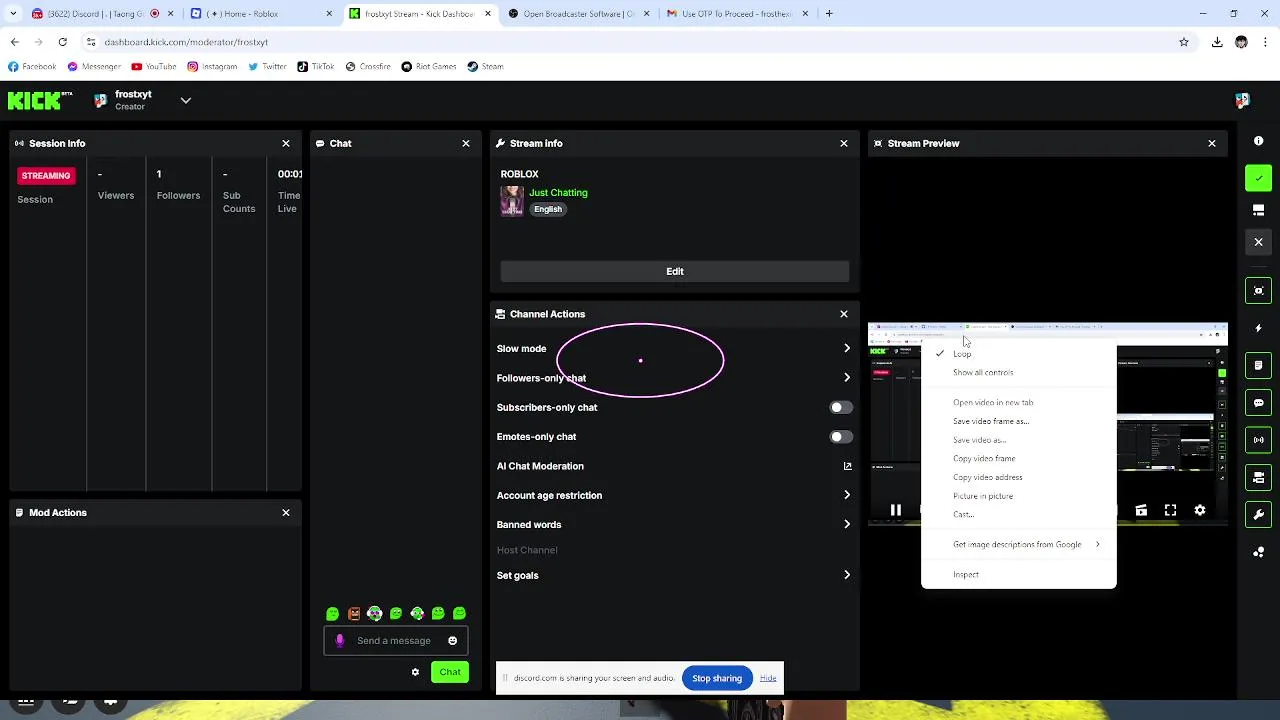
Task: Open chat settings gear beside Chat button
Action: click(x=415, y=672)
